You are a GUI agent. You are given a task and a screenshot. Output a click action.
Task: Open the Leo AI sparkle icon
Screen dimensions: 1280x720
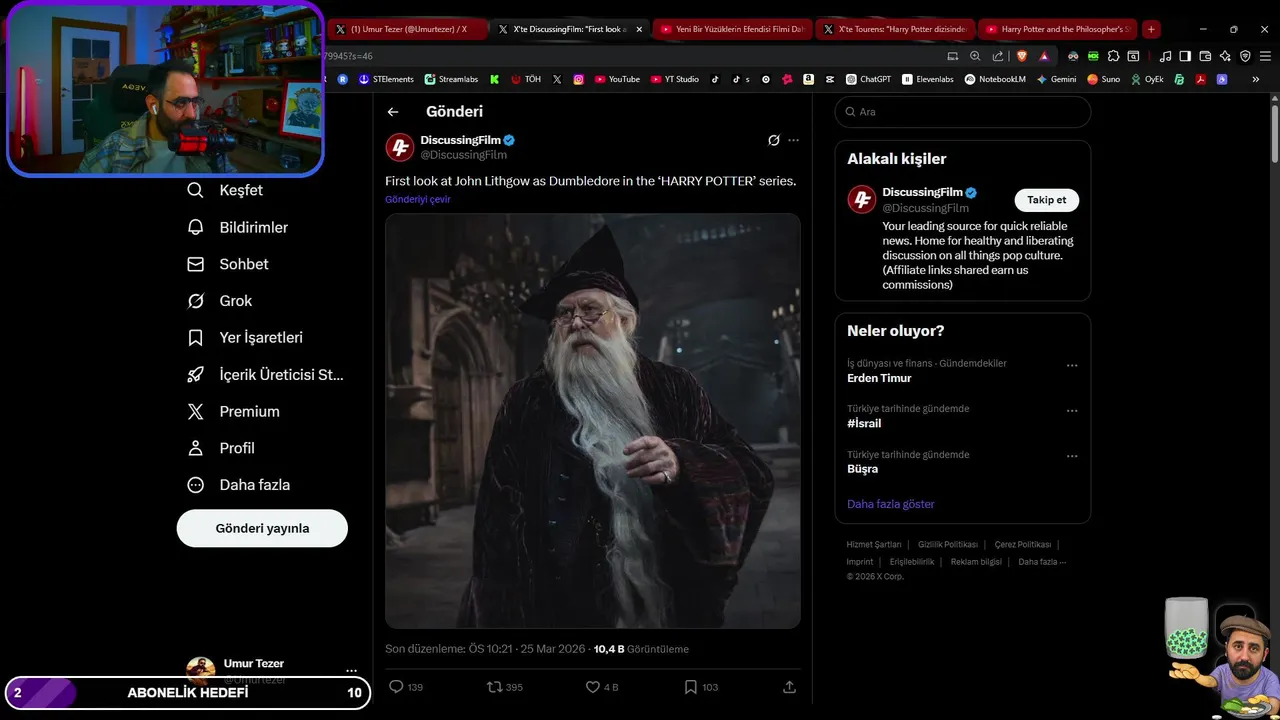tap(1225, 56)
